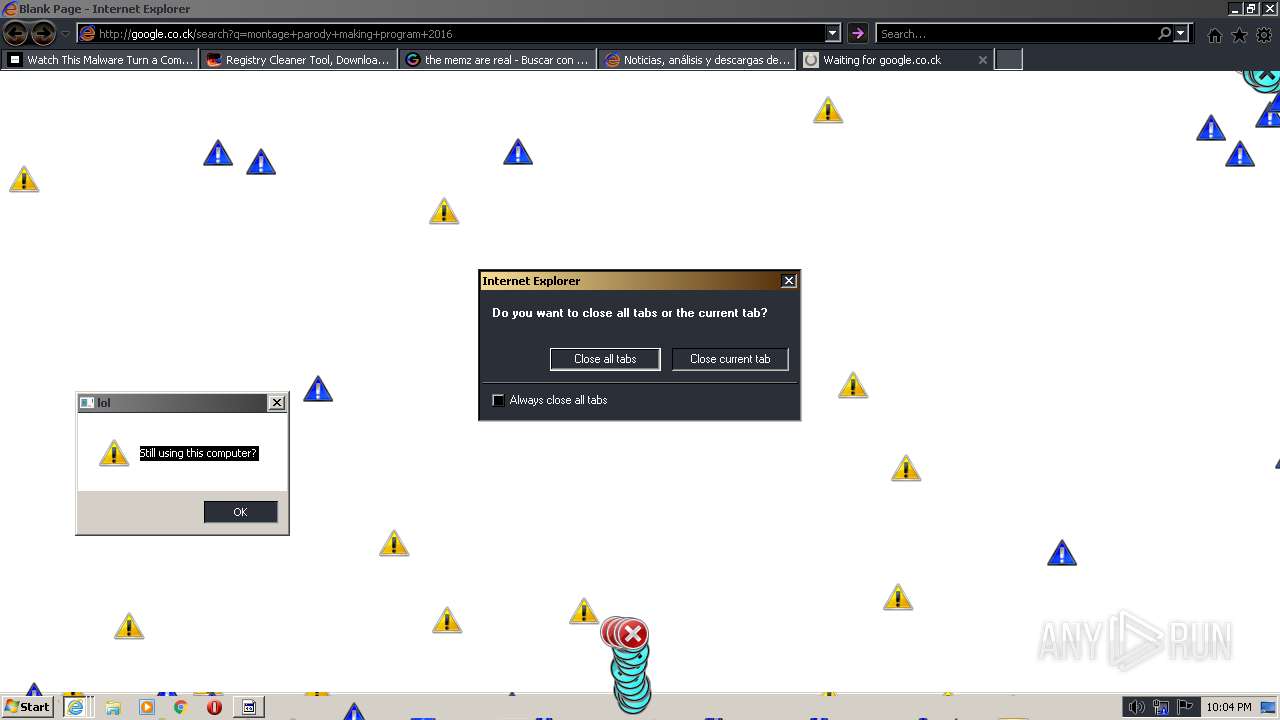Click the purple Go arrow button

[857, 34]
